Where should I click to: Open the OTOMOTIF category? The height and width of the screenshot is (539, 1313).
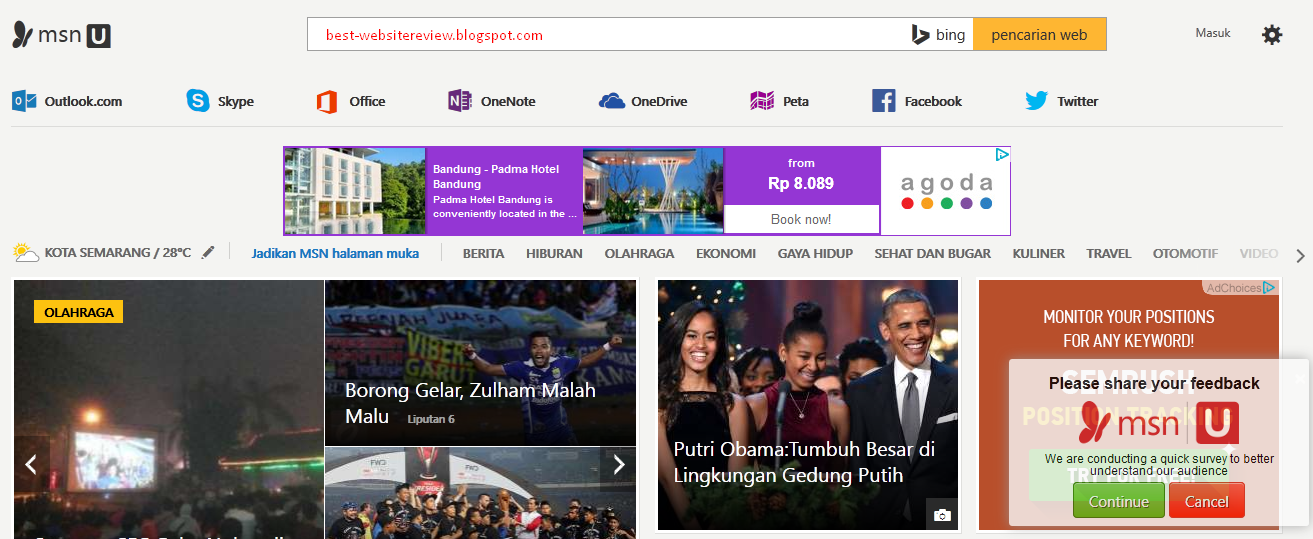(x=1185, y=254)
